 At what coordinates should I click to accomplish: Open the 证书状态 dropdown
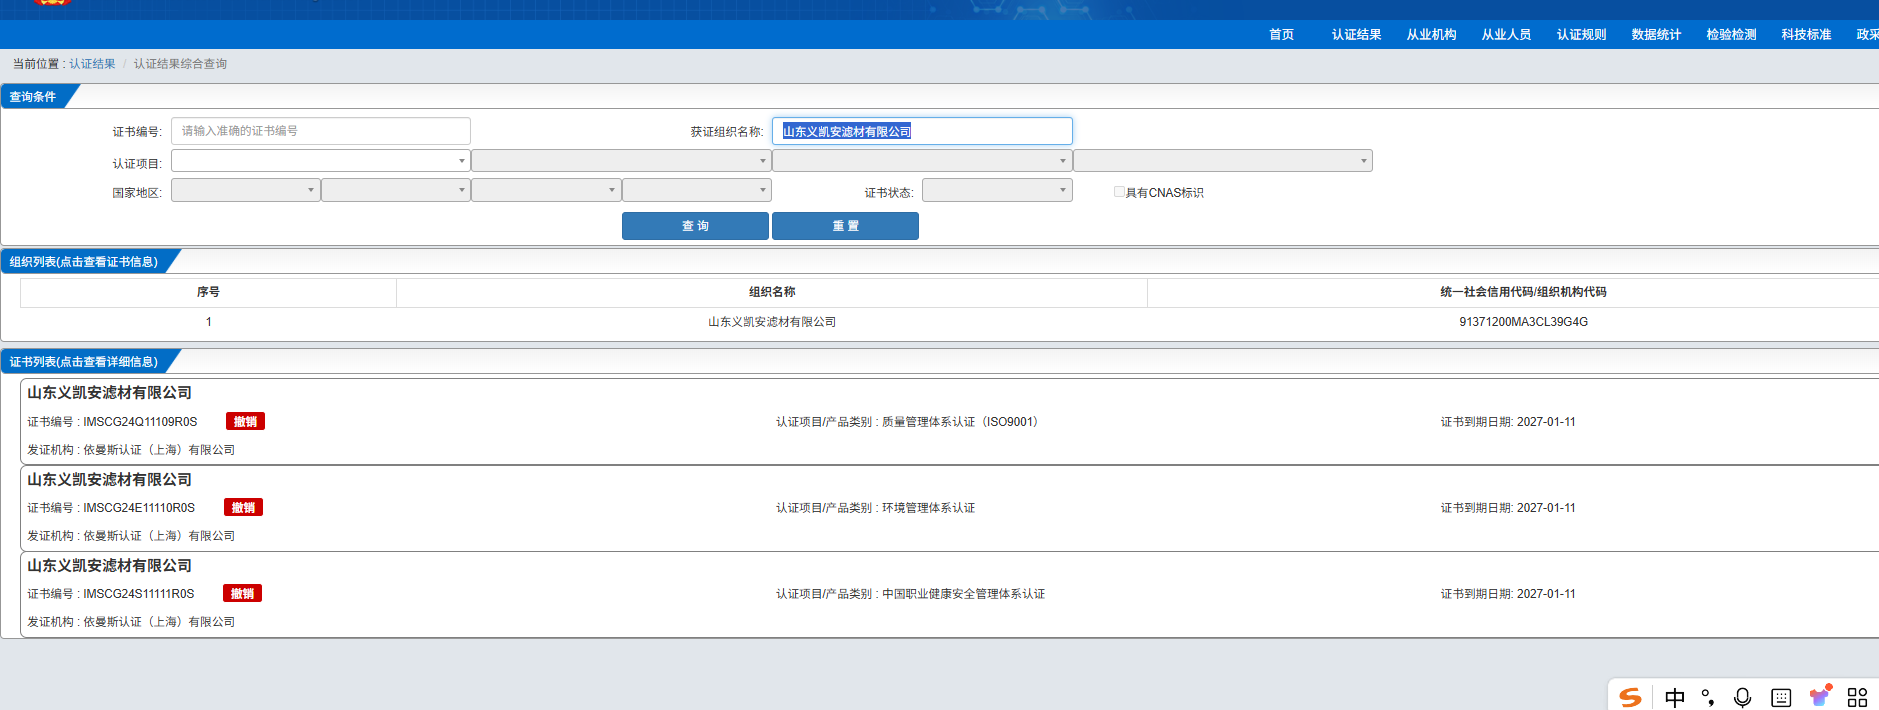click(x=997, y=190)
